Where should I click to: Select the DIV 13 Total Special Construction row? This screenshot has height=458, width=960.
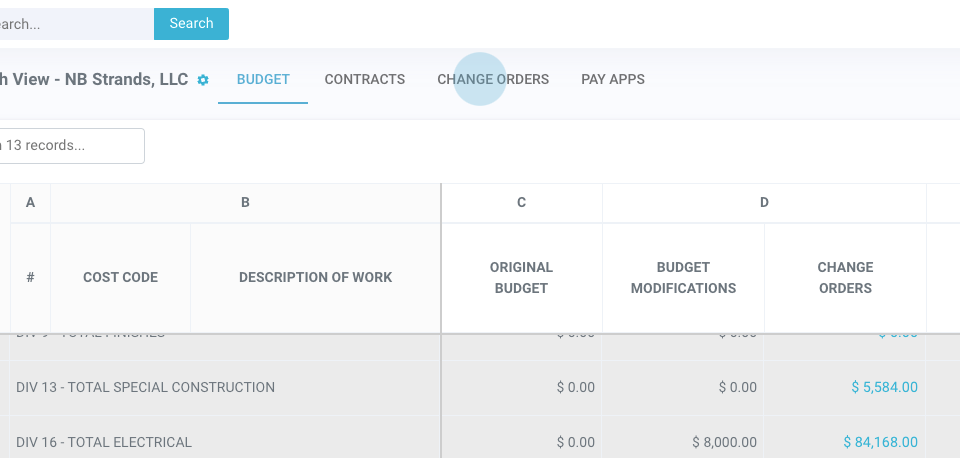(145, 387)
